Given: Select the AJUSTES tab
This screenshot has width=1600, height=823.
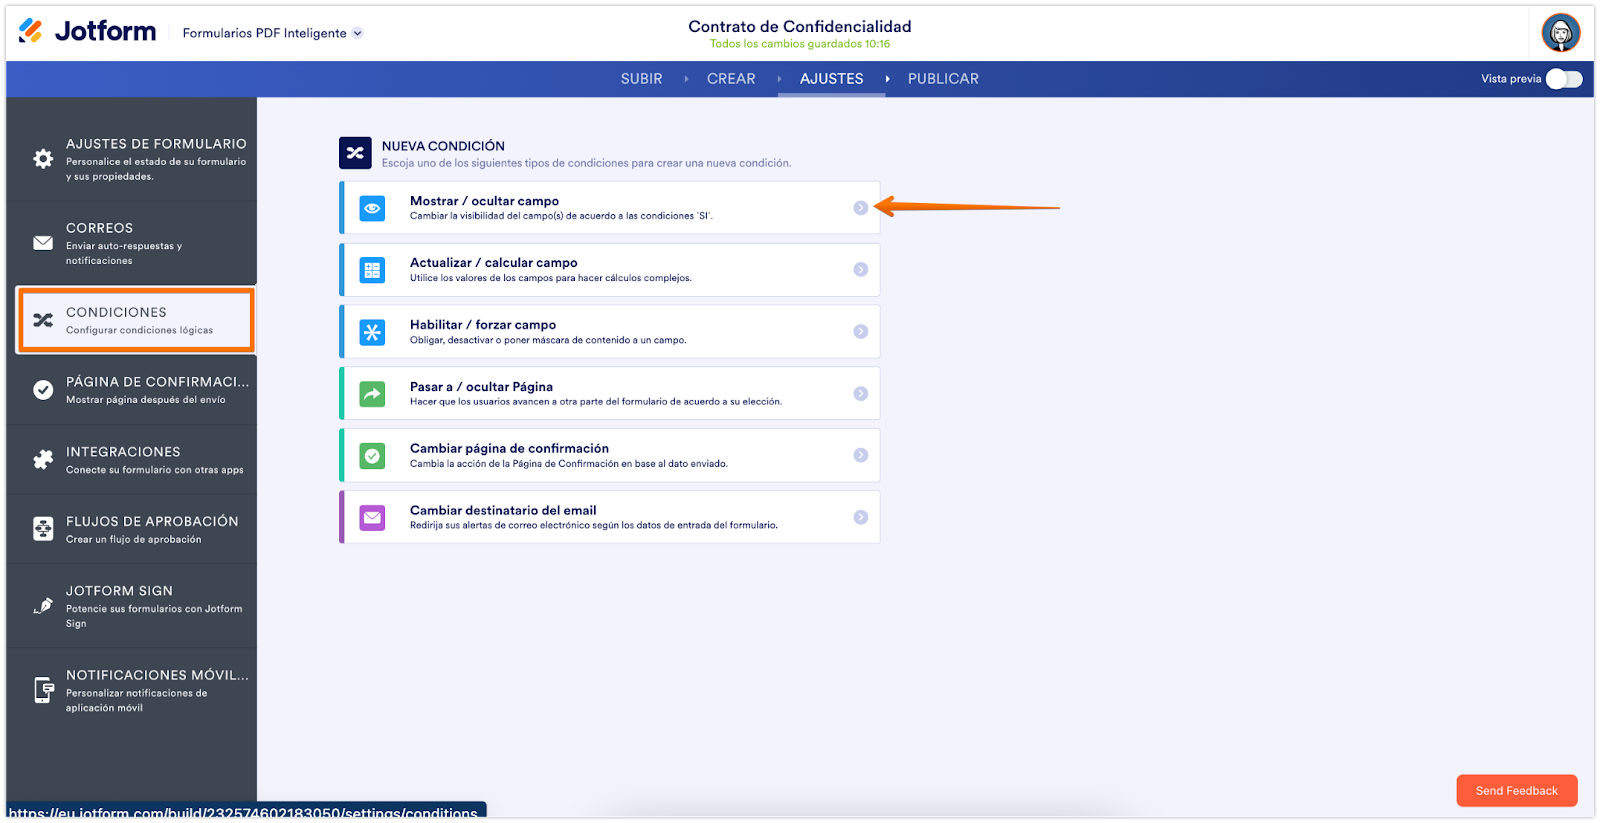Looking at the screenshot, I should tap(831, 79).
